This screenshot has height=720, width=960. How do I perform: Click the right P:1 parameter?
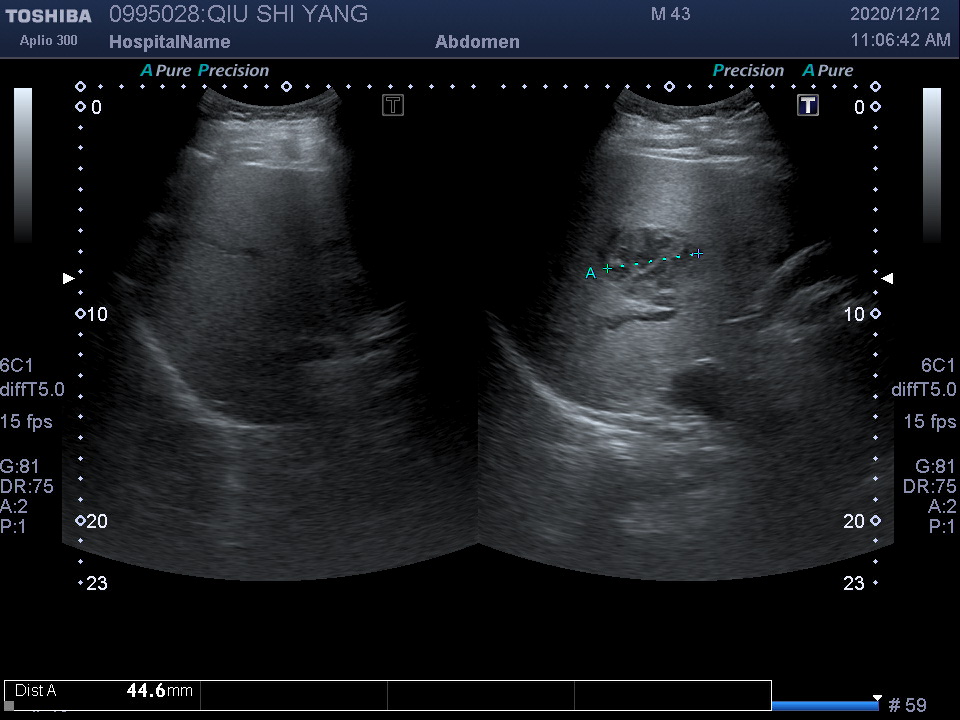(x=942, y=526)
